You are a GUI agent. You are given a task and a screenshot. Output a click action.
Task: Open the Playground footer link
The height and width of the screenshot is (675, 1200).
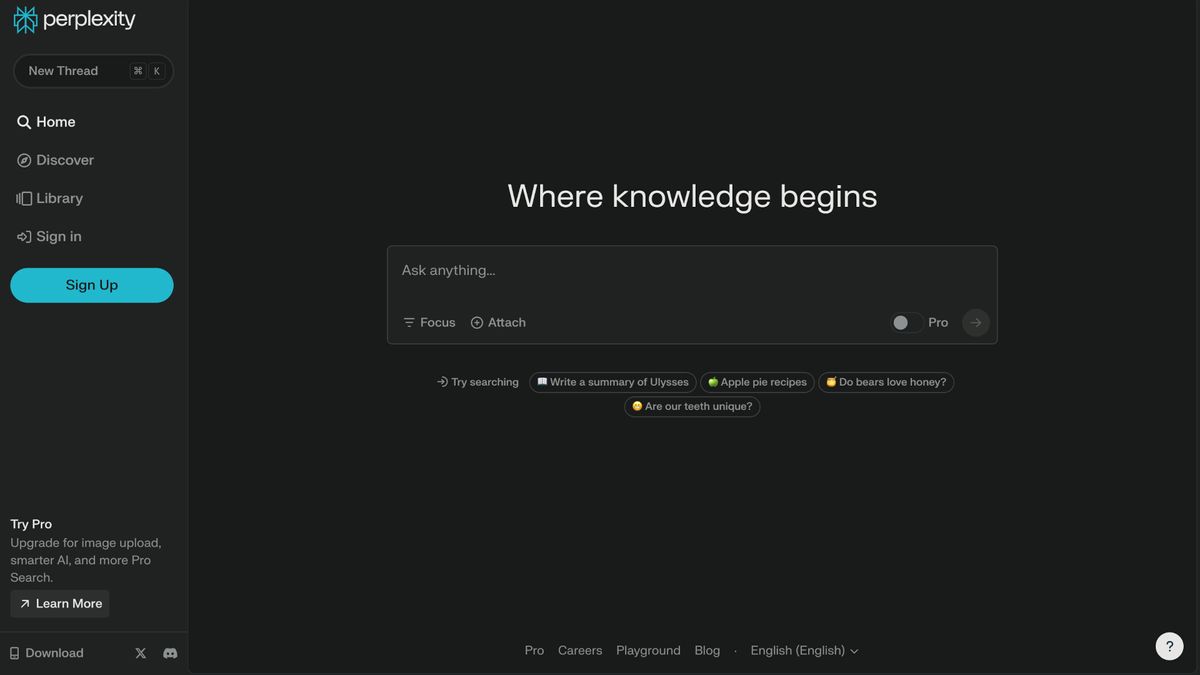click(x=648, y=650)
